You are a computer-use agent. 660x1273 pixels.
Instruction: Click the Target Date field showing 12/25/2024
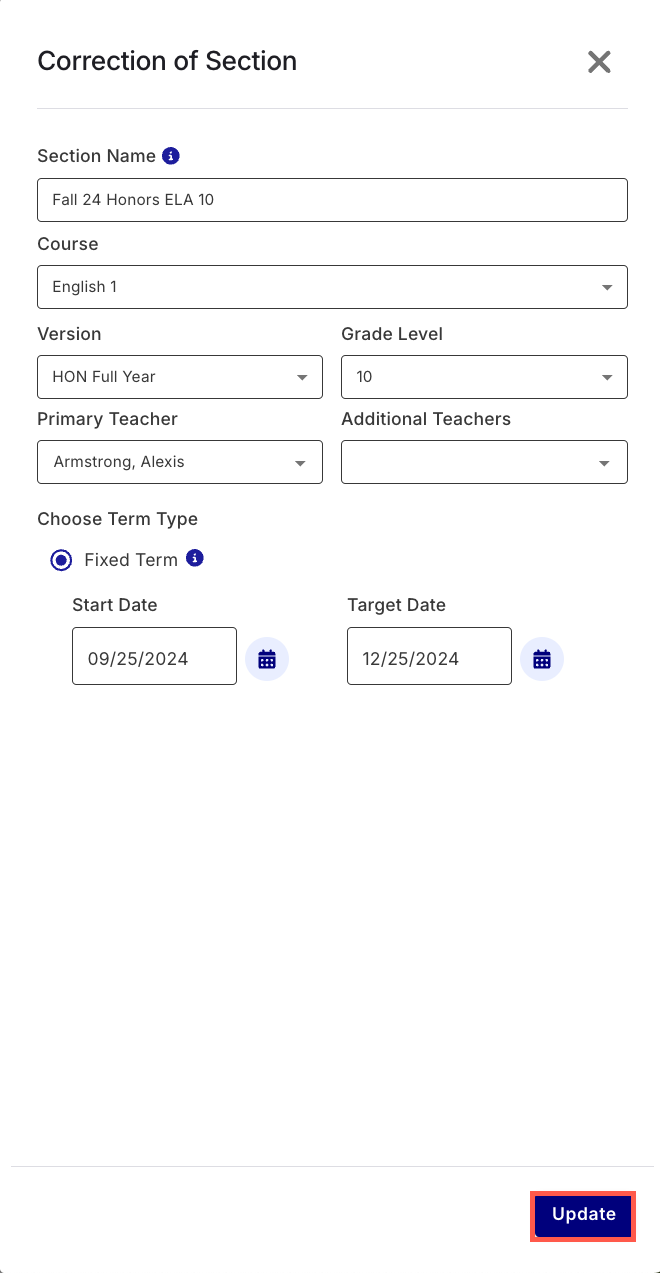click(429, 656)
